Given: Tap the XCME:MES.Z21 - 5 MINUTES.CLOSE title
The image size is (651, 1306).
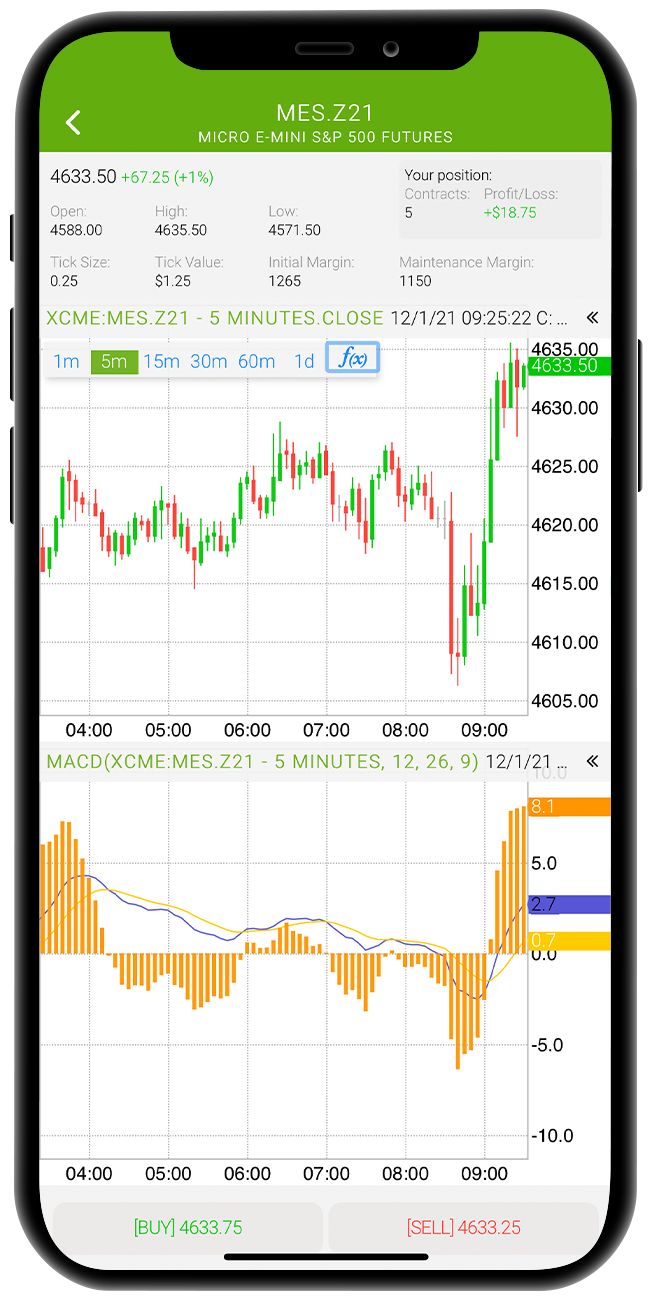Looking at the screenshot, I should 215,318.
